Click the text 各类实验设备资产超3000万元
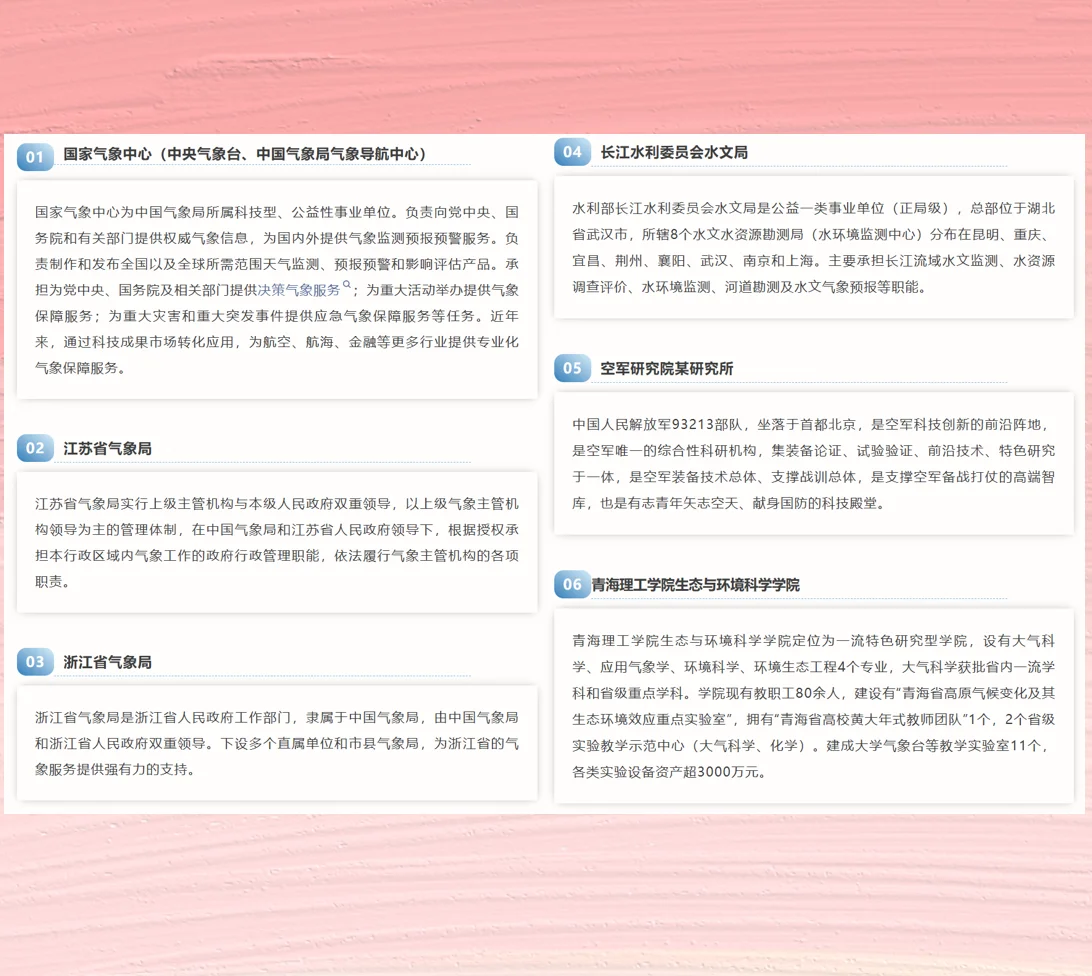 [x=665, y=773]
